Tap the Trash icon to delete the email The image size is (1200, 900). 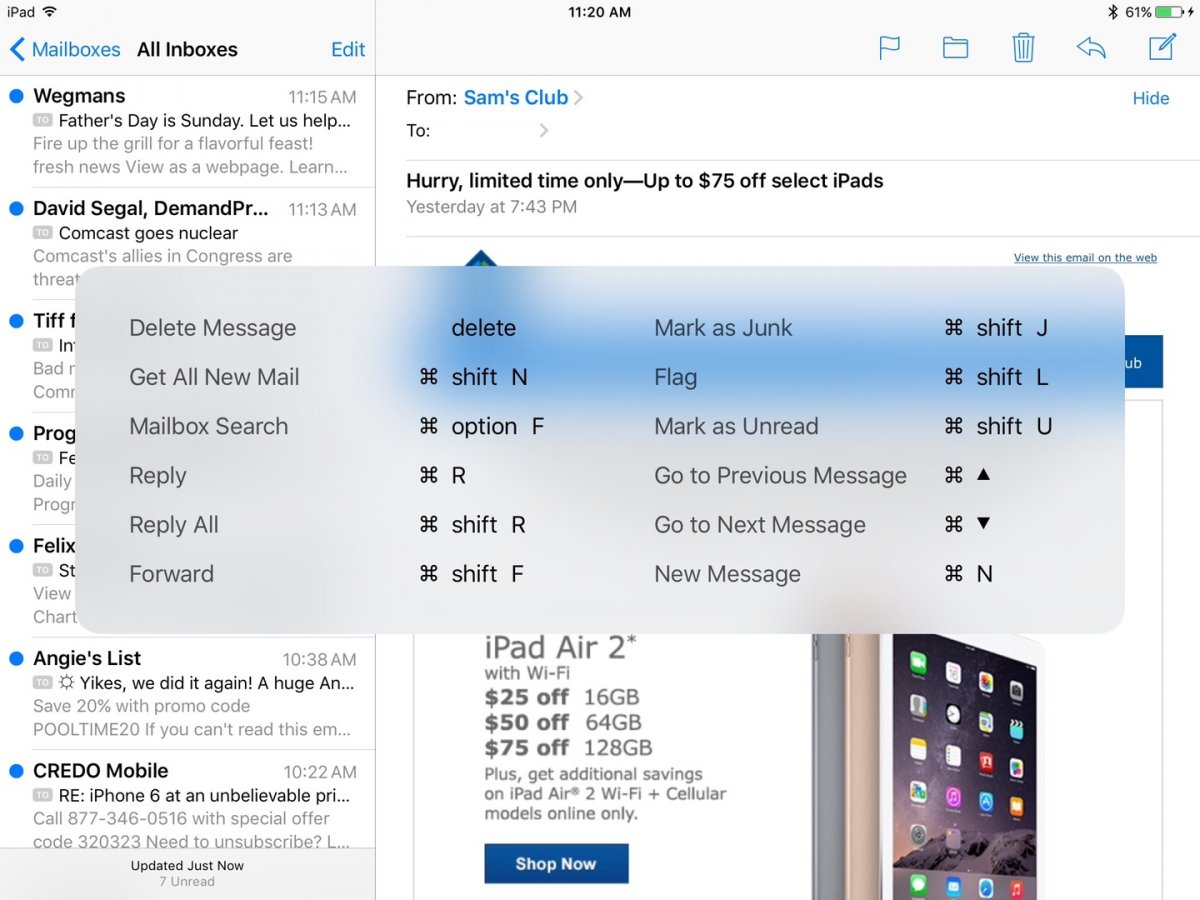[1023, 48]
